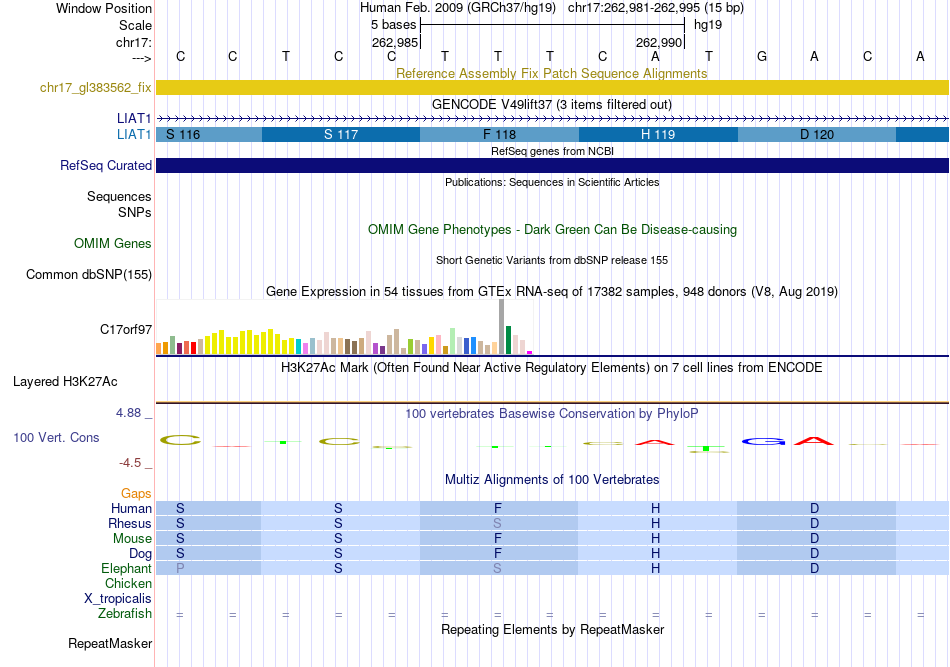Click the RepeatMasker track label
Screen dimensions: 950x667
pos(110,643)
